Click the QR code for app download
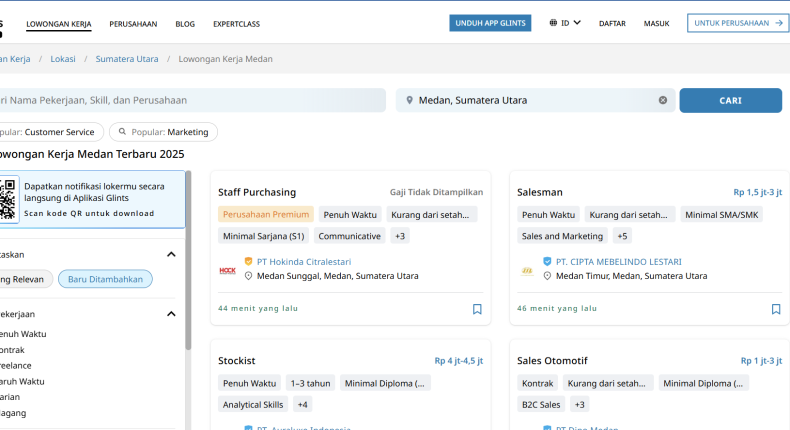 8,199
